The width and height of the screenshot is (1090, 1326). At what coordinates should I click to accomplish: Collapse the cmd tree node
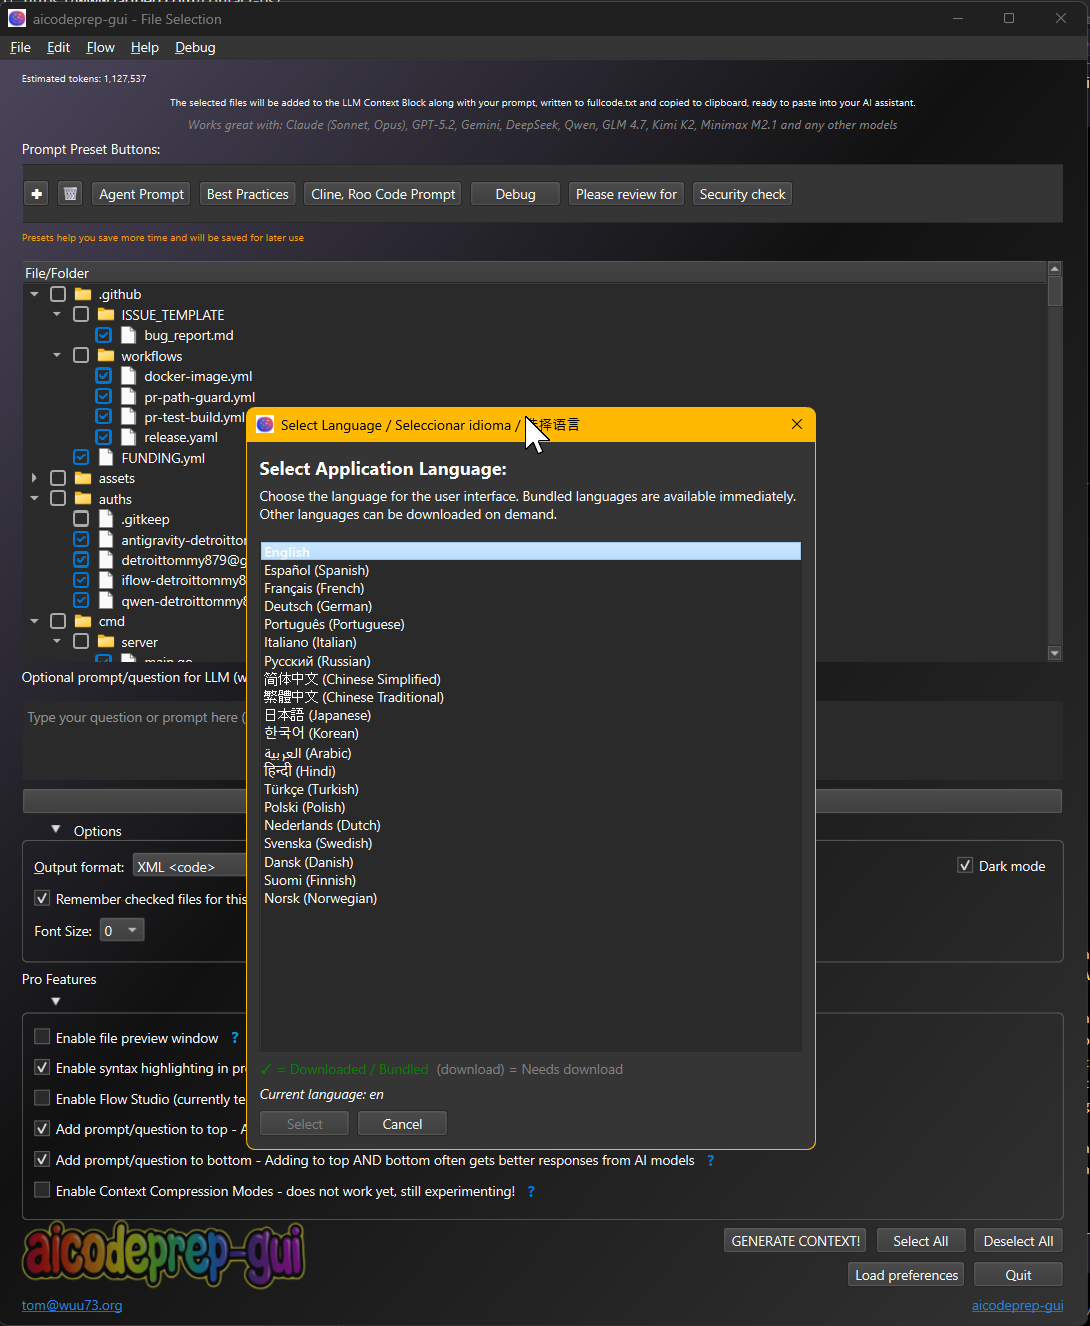coord(35,621)
